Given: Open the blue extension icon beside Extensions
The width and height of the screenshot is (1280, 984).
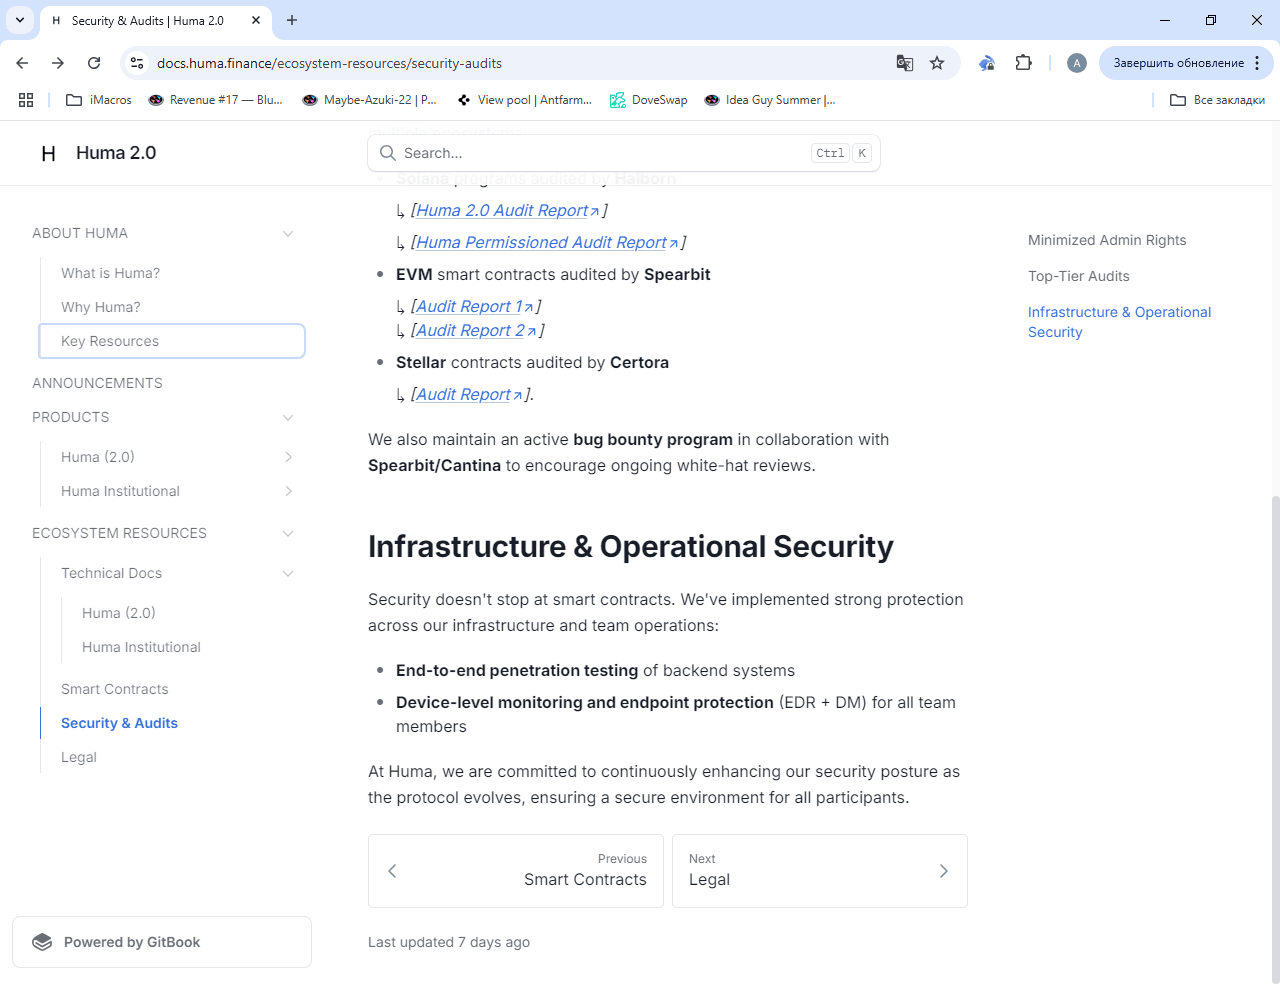Looking at the screenshot, I should 987,63.
